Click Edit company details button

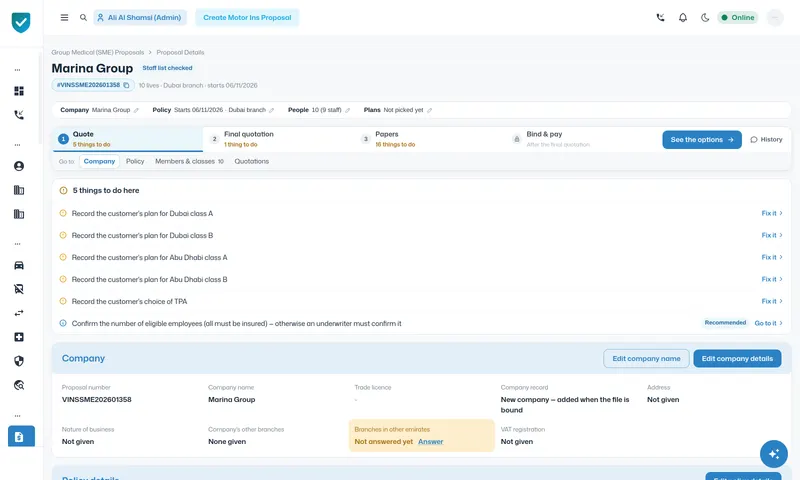[737, 359]
